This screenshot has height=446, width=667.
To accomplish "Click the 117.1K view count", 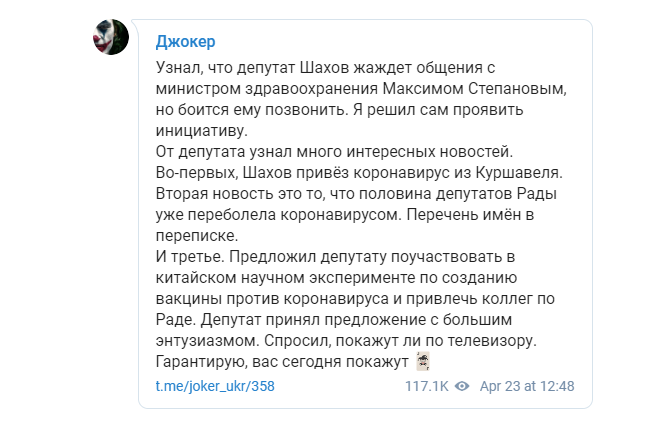I will click(x=427, y=385).
